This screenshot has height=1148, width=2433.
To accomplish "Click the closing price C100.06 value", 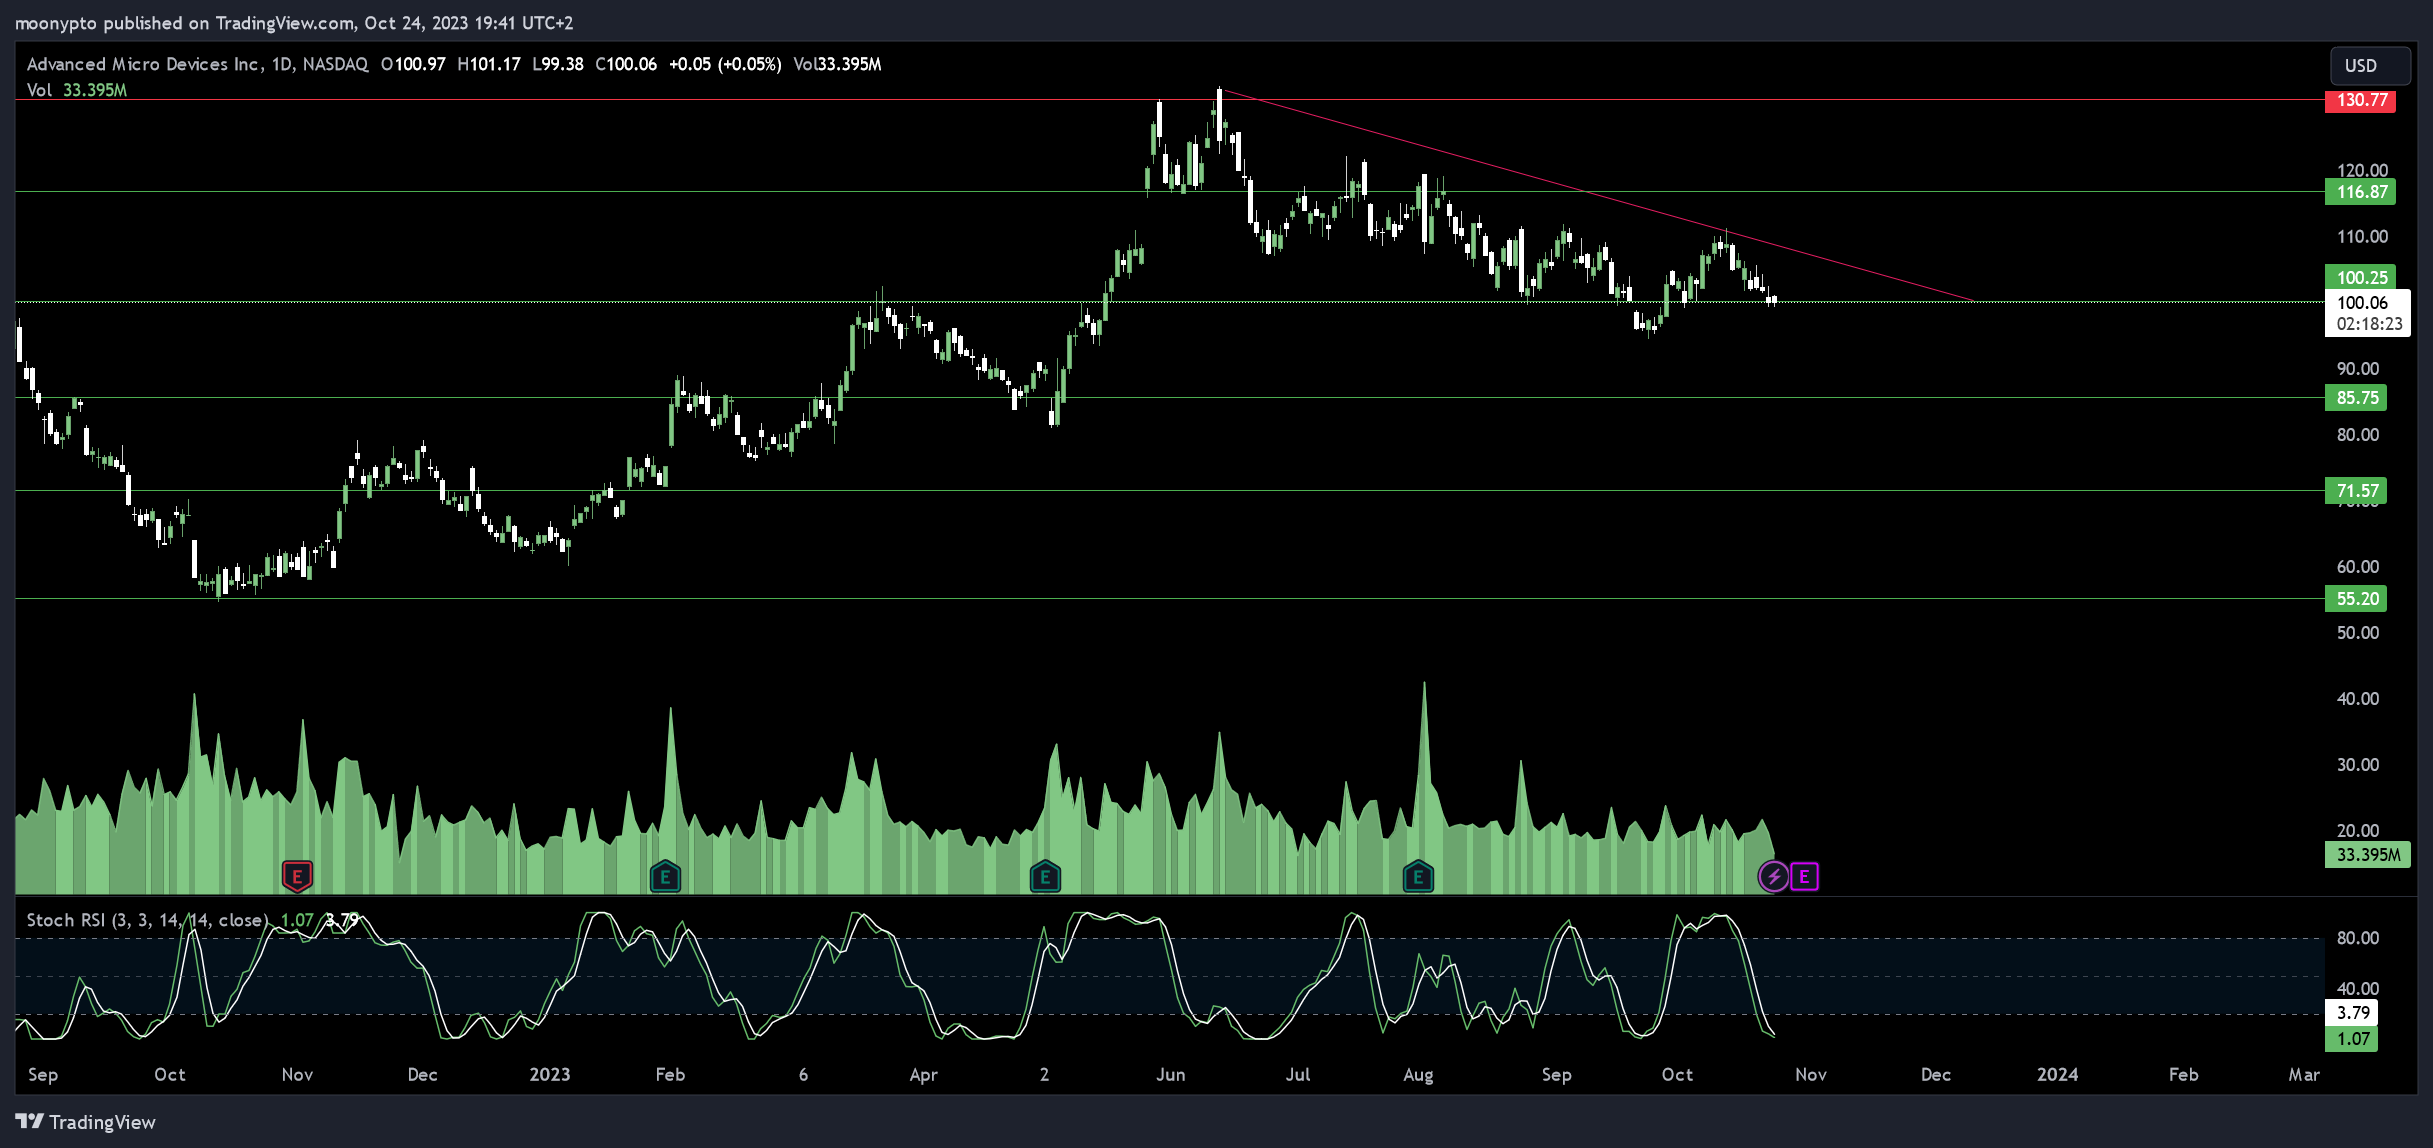I will pyautogui.click(x=626, y=64).
